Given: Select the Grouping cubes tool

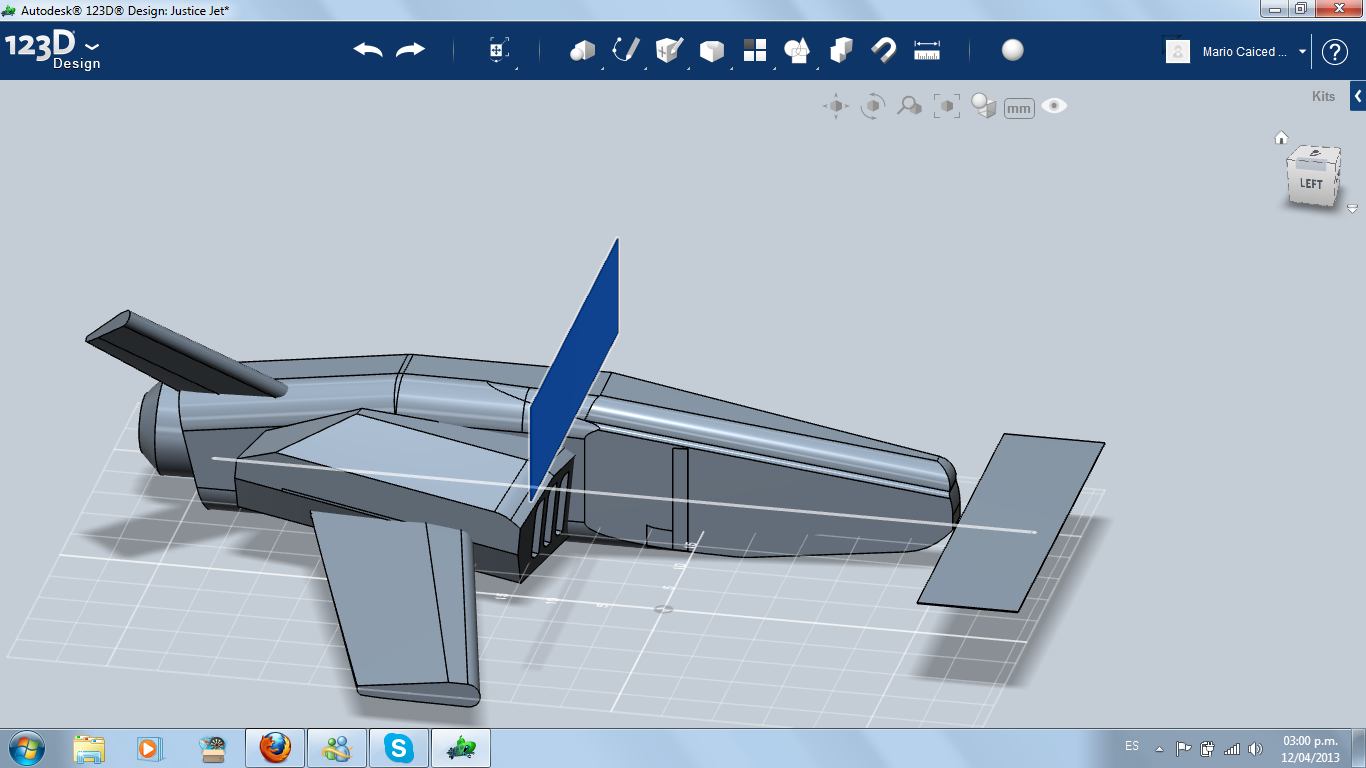Looking at the screenshot, I should 842,50.
